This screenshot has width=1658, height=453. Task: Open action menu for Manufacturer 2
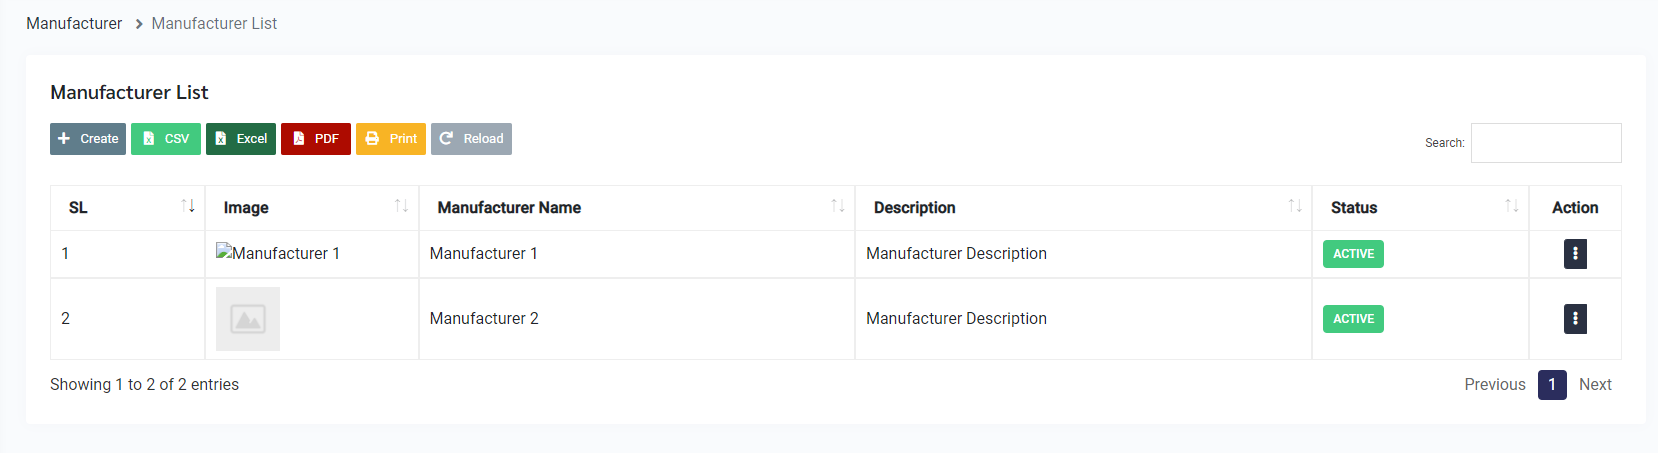point(1575,319)
